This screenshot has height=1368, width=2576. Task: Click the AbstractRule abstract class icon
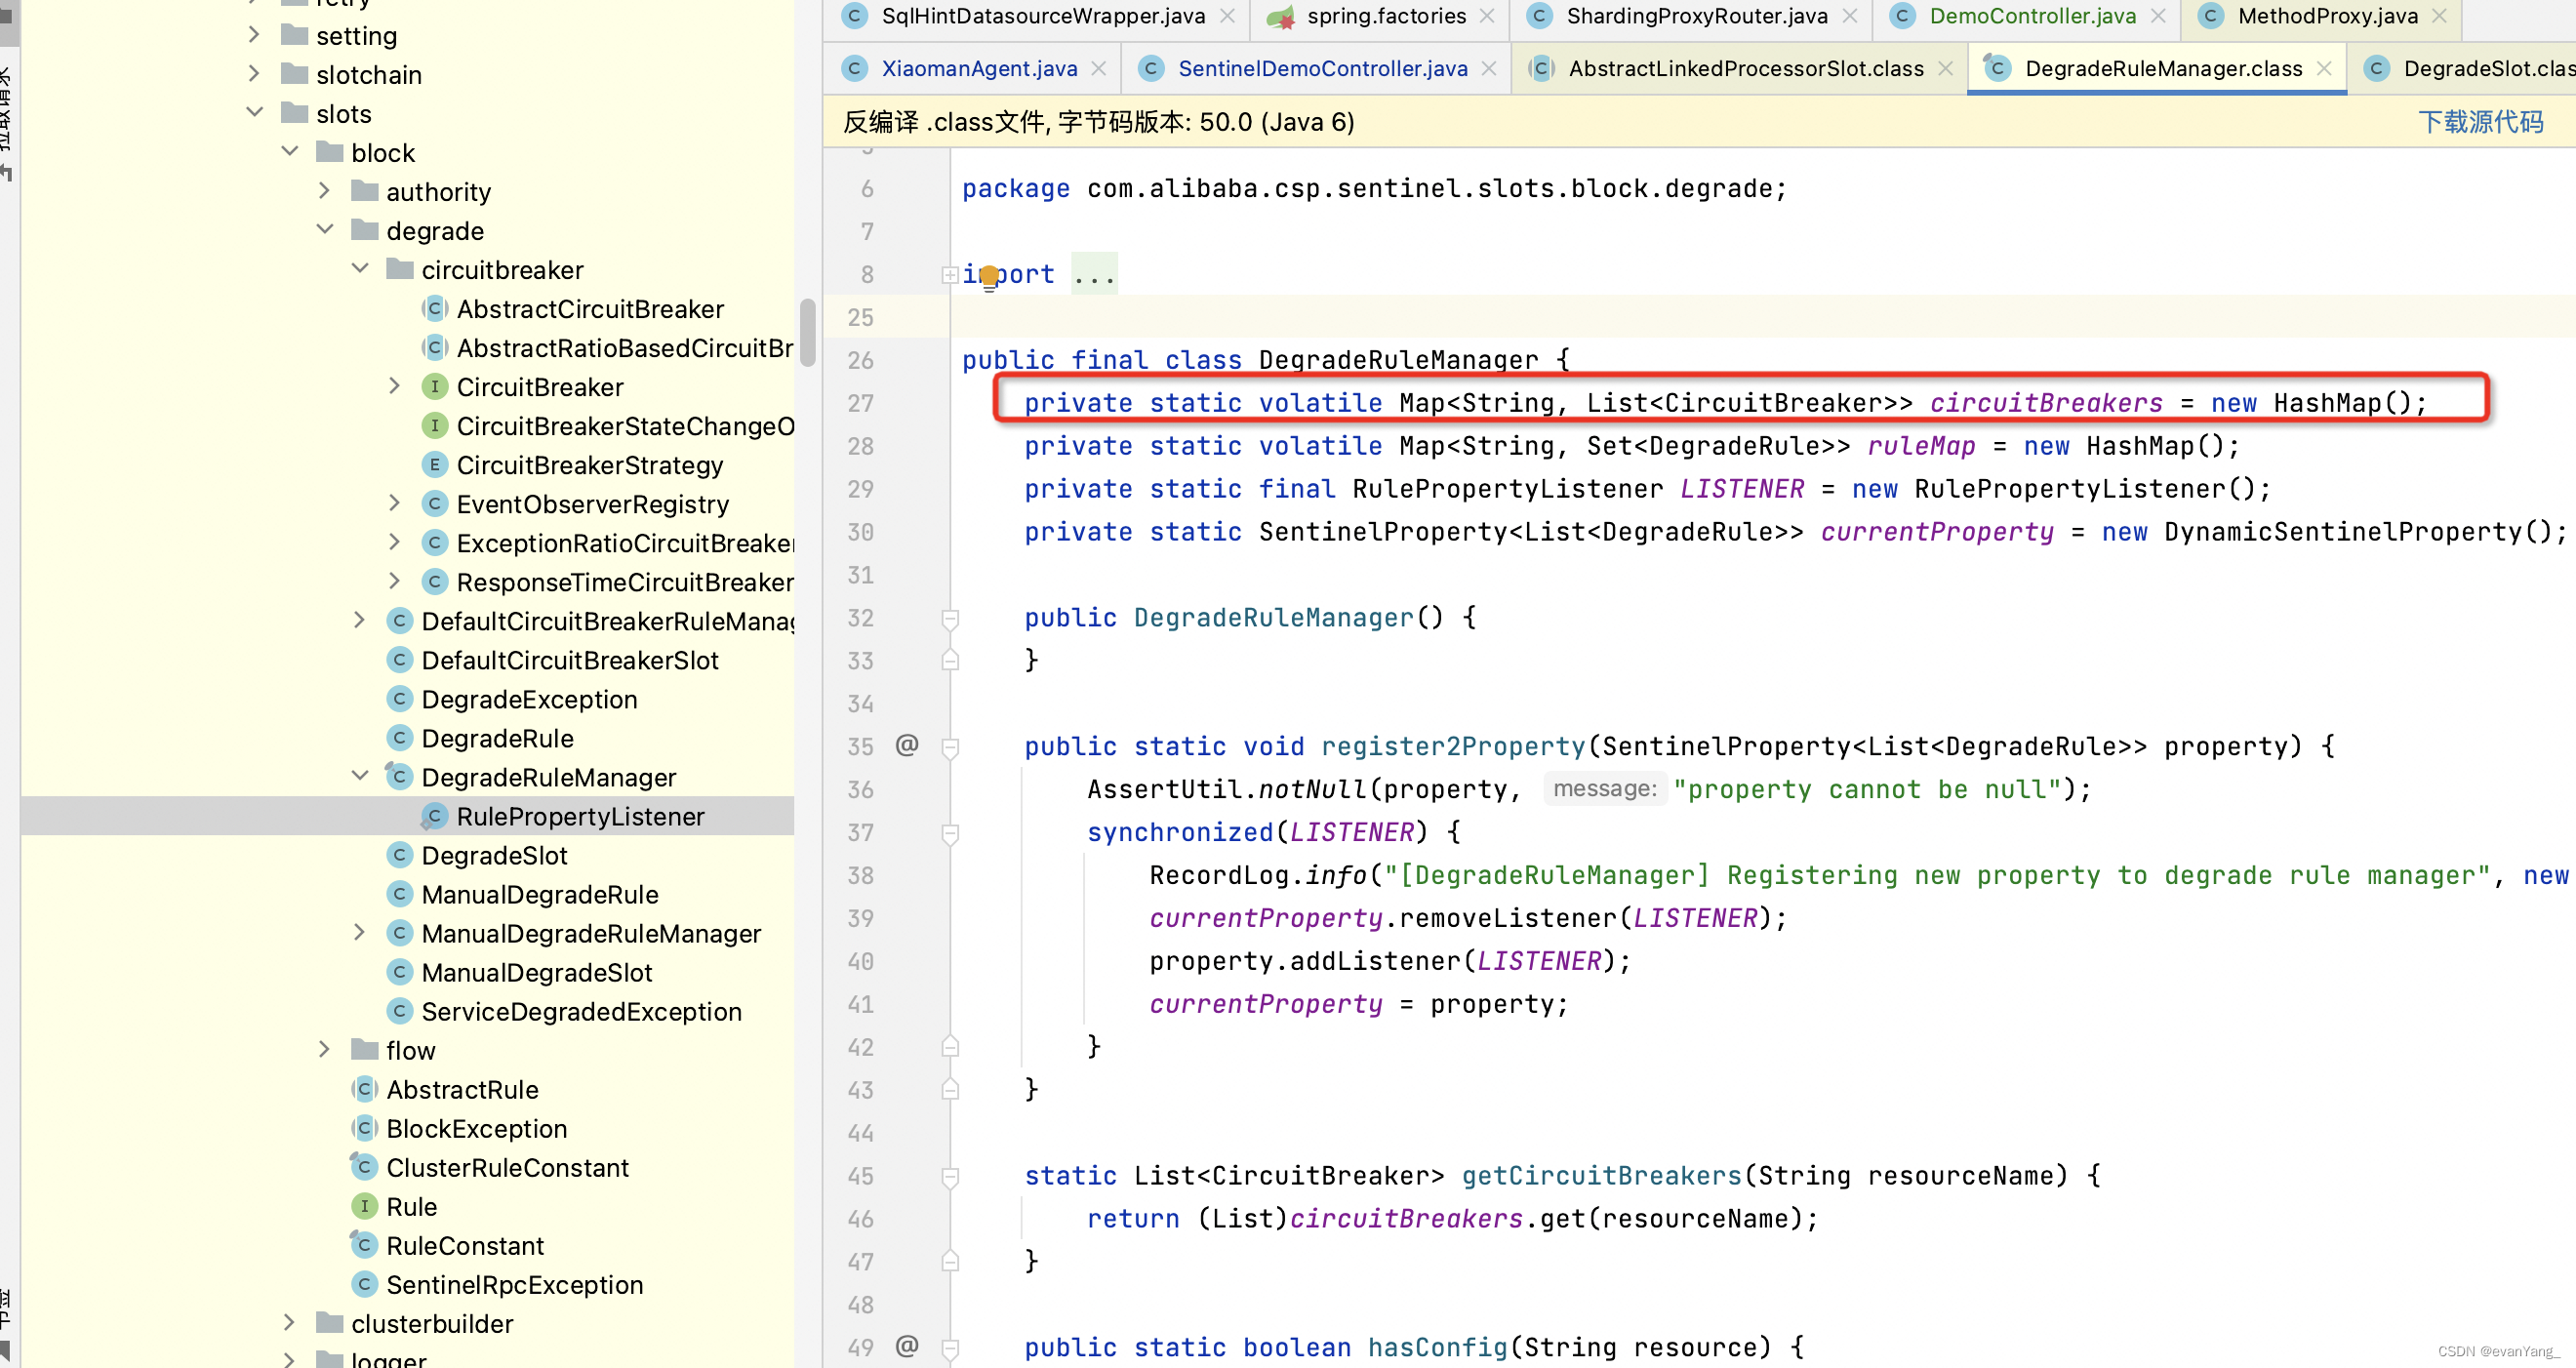364,1088
